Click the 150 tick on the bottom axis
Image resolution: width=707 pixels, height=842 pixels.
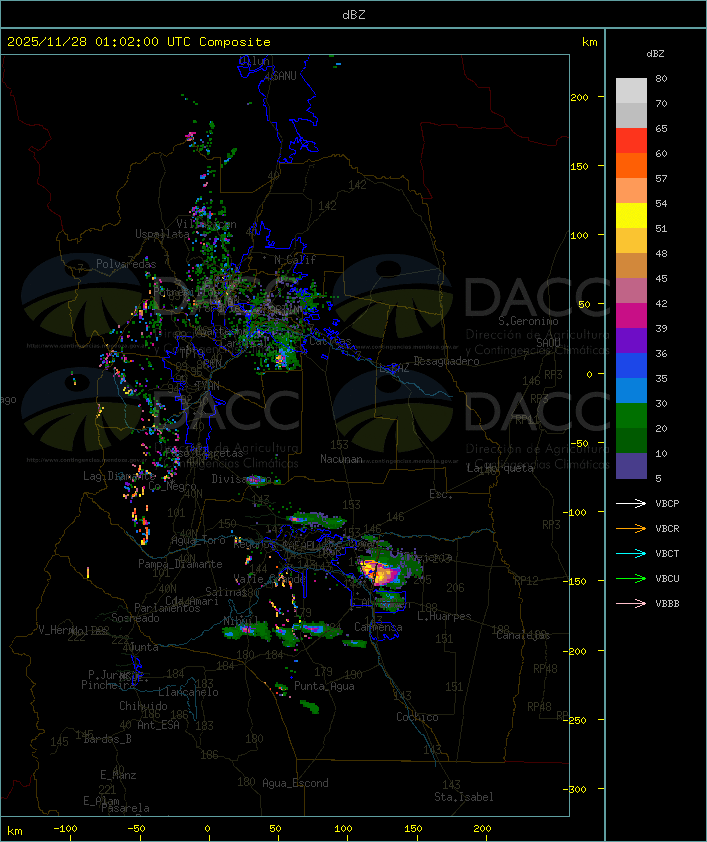pyautogui.click(x=413, y=829)
